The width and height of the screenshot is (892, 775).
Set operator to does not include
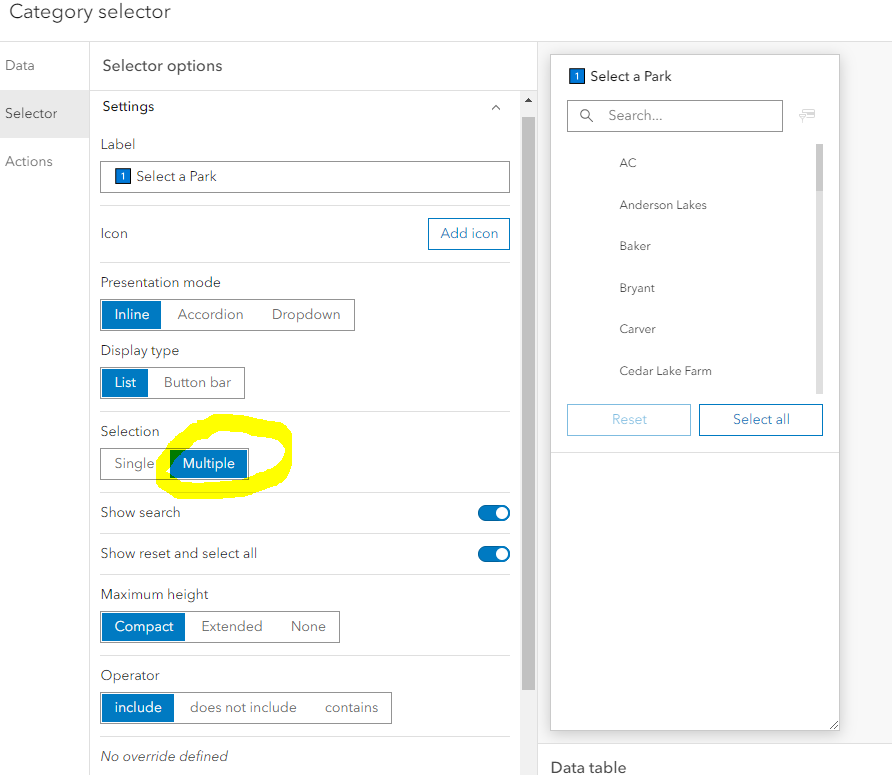click(x=243, y=708)
